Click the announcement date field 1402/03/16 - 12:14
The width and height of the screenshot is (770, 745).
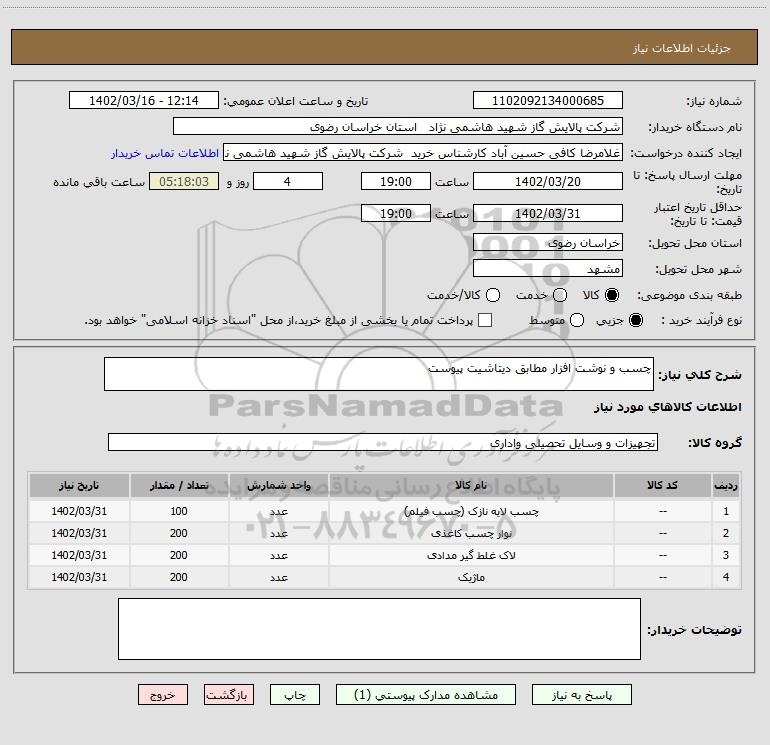(x=144, y=101)
